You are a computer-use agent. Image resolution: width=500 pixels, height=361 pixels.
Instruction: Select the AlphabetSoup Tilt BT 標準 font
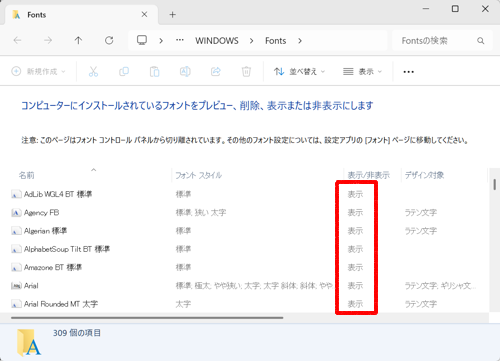[67, 249]
